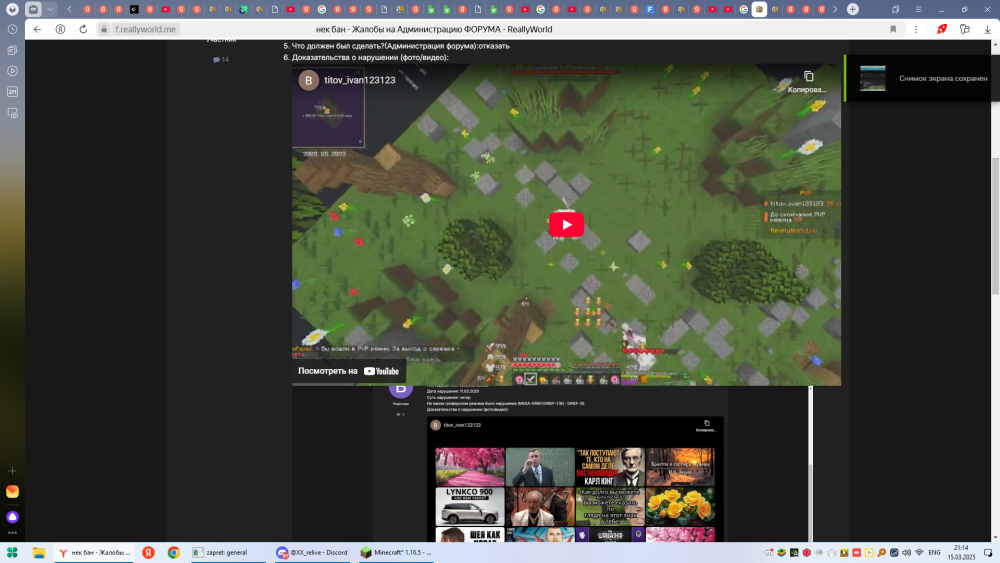The image size is (1000, 563).
Task: Open the sidebar screenshot tool icon
Action: click(12, 113)
